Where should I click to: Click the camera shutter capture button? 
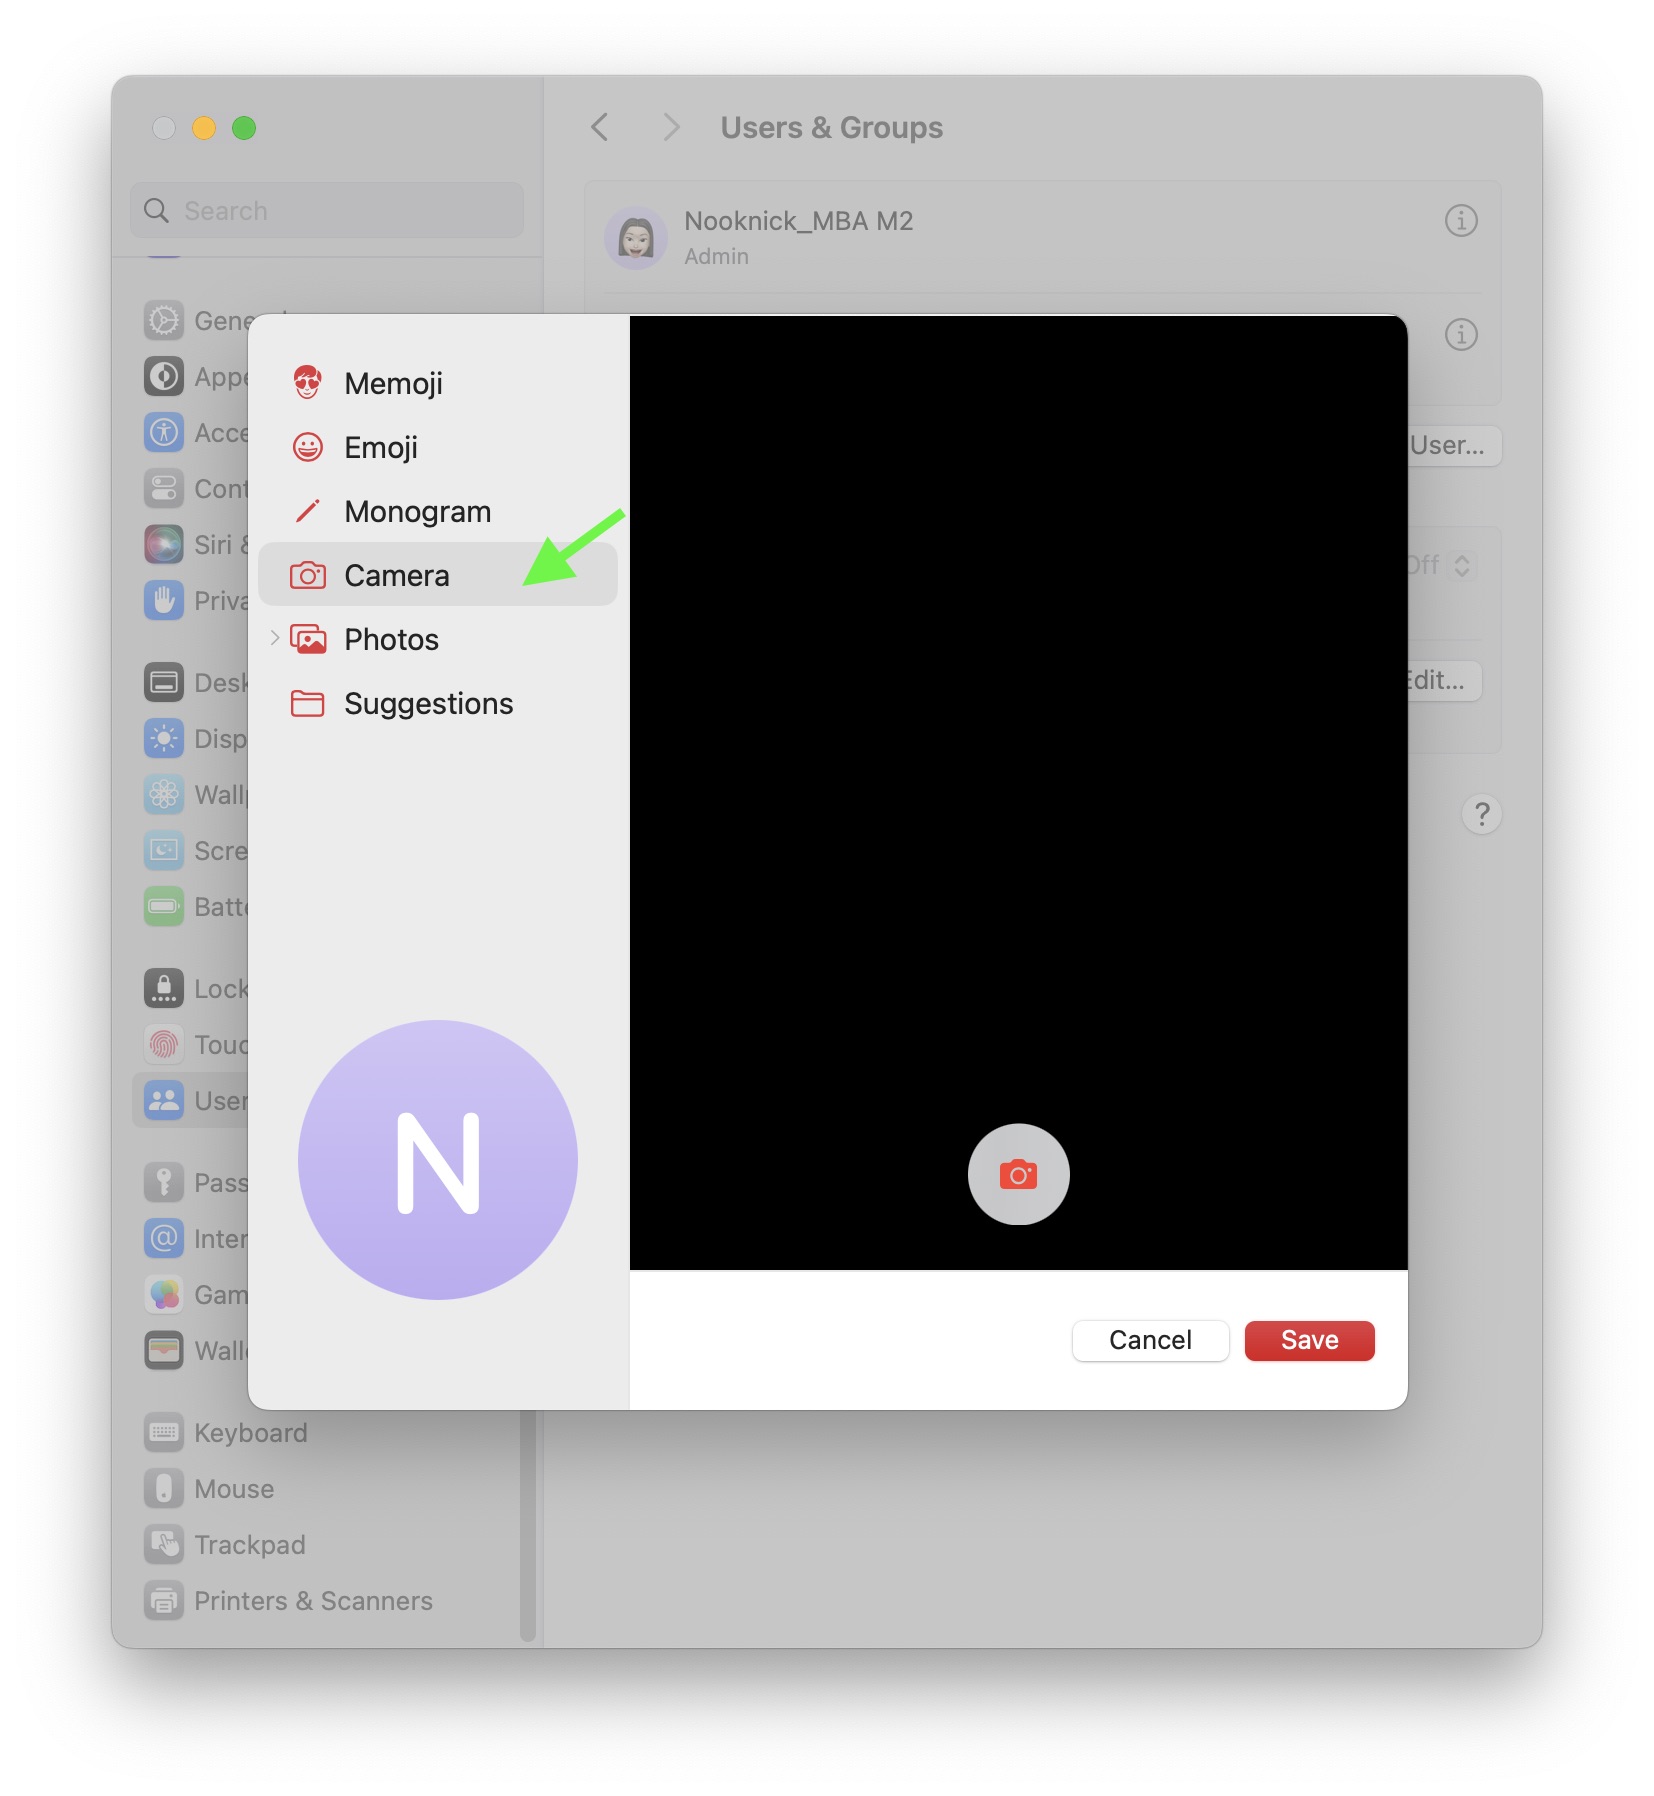click(x=1018, y=1174)
